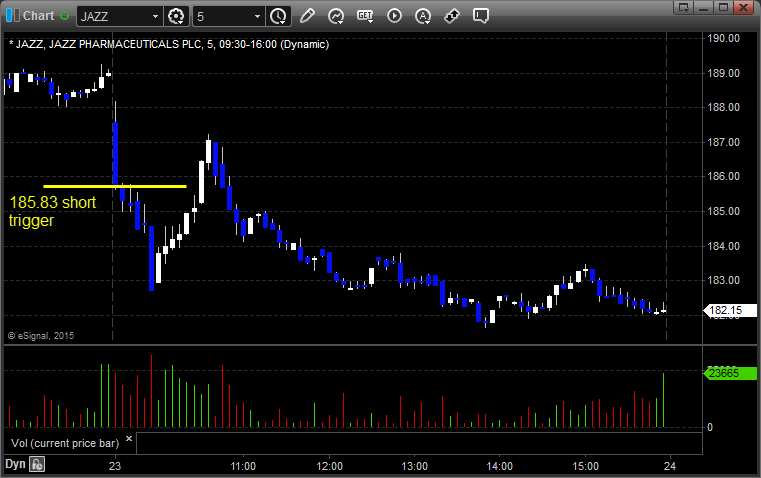Toggle the green link status indicator
Viewport: 761px width, 478px height.
tap(66, 16)
